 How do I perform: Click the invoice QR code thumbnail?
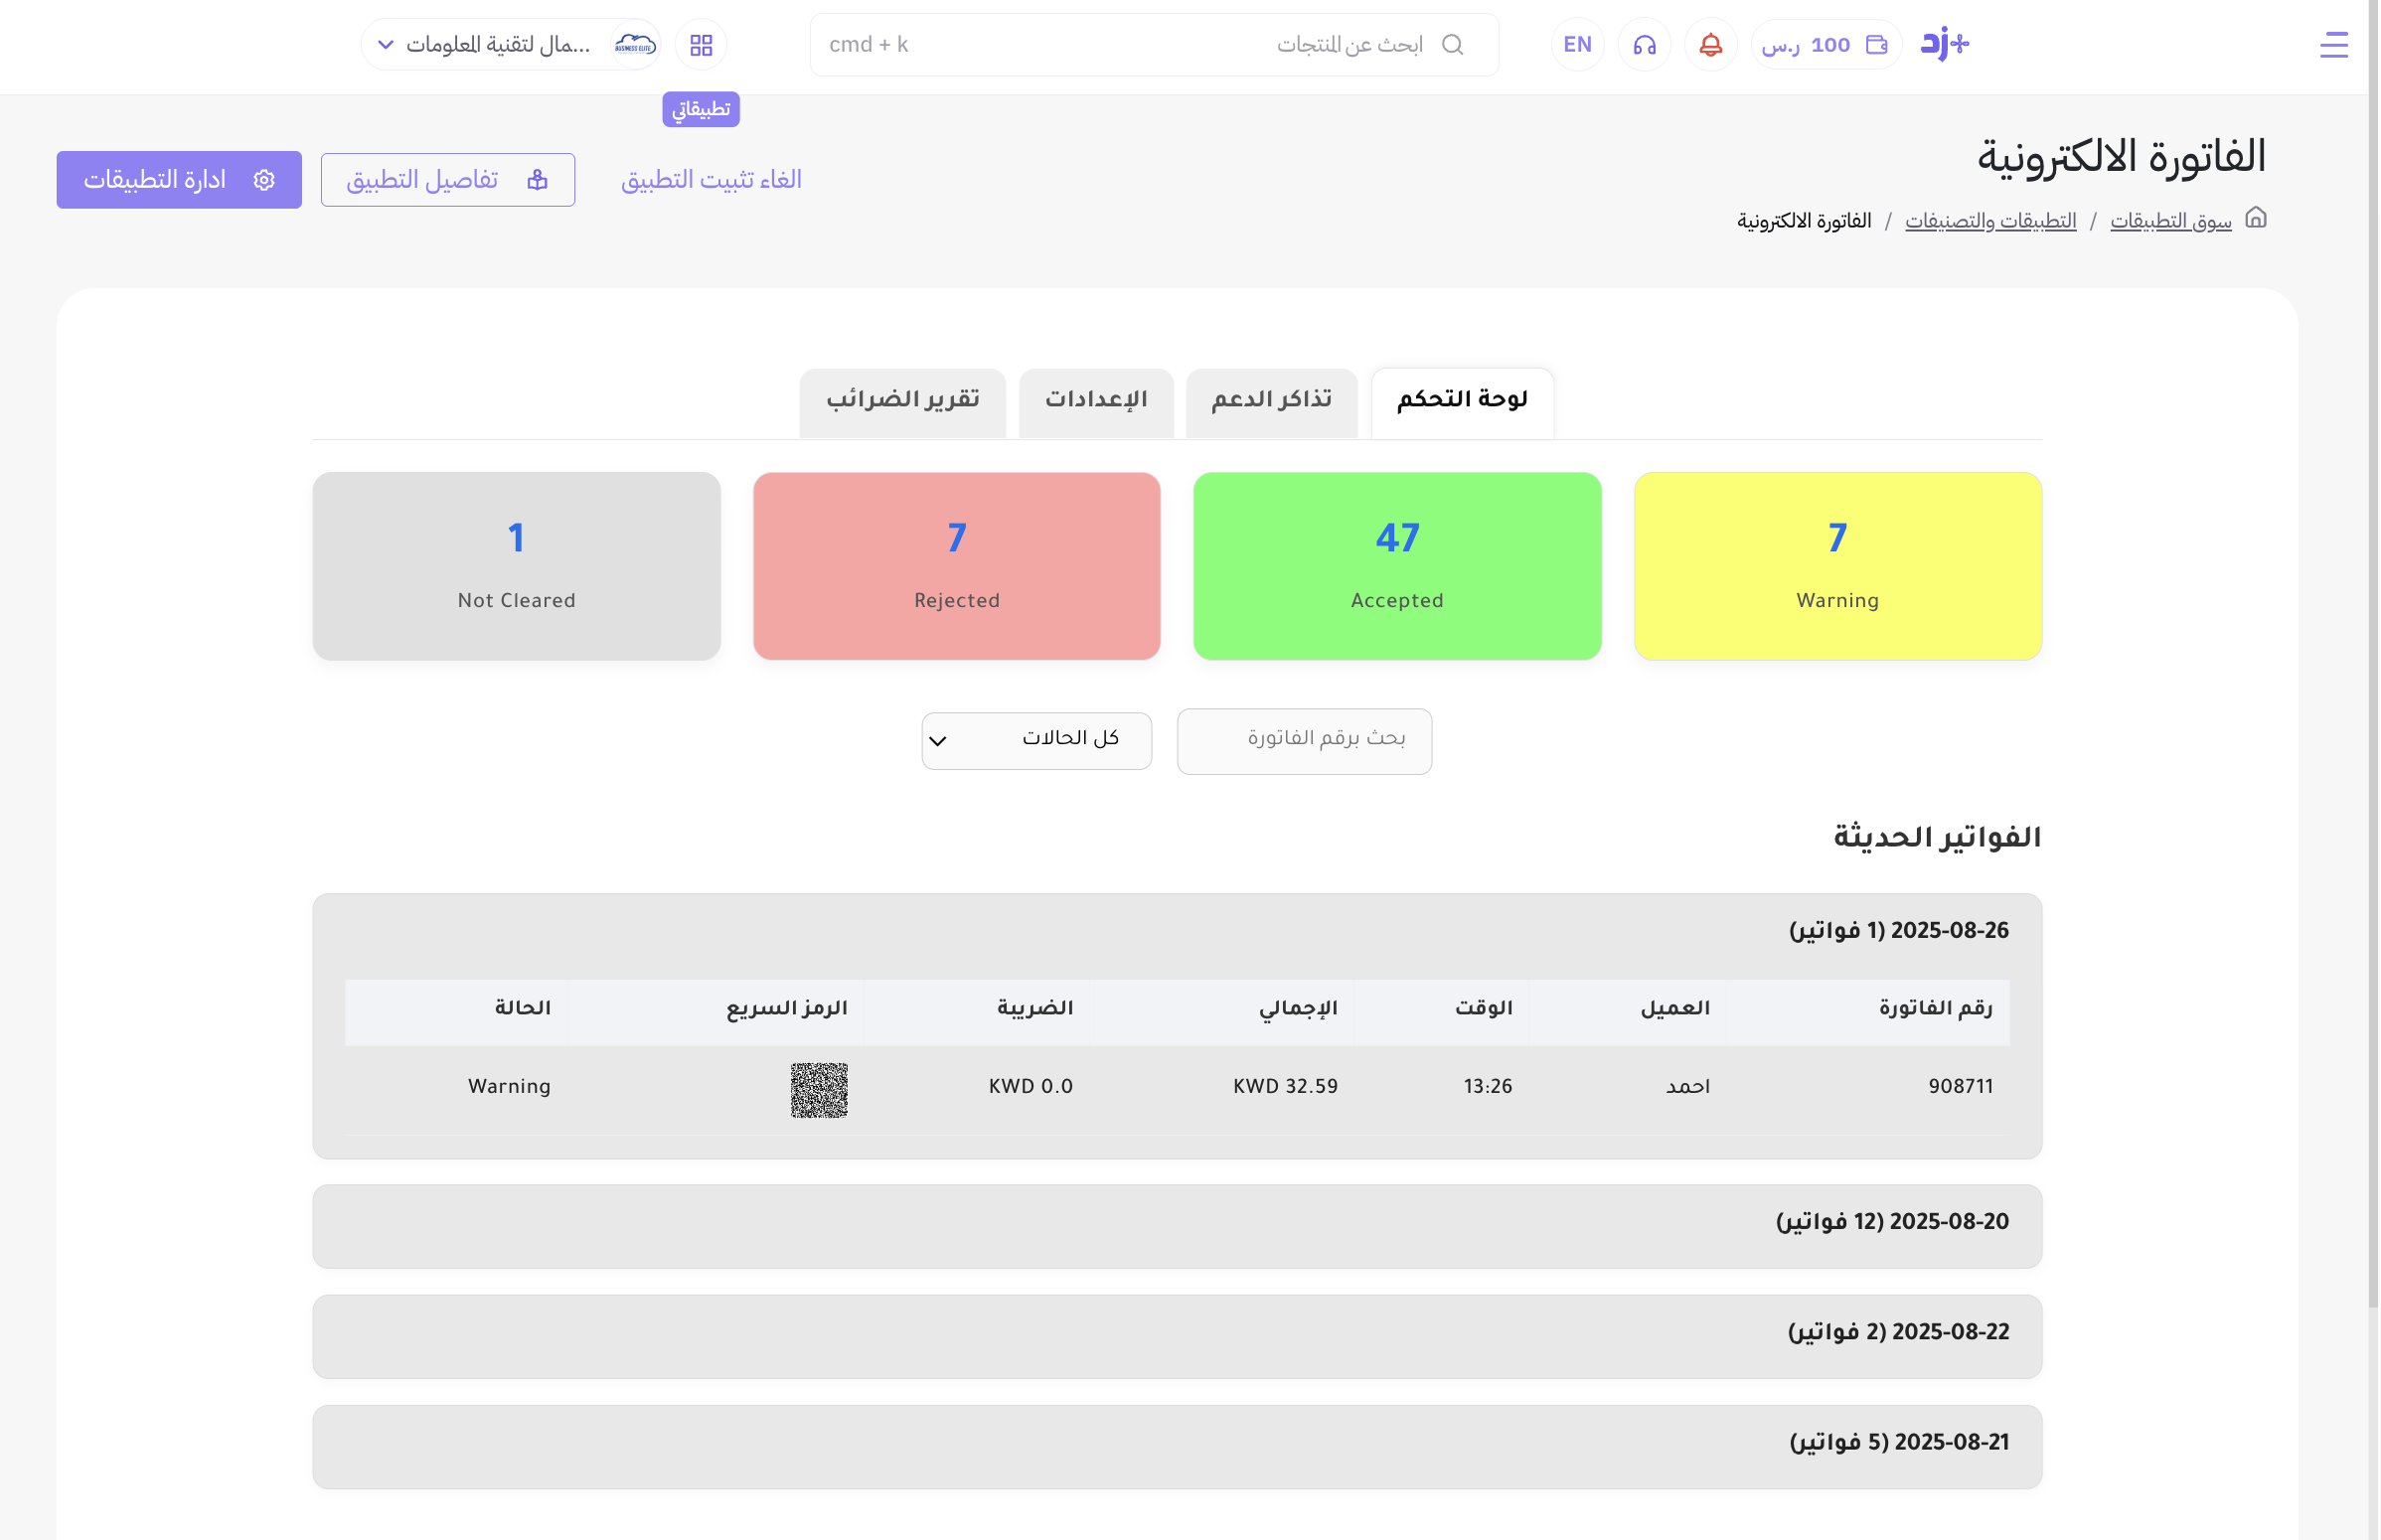(x=819, y=1089)
